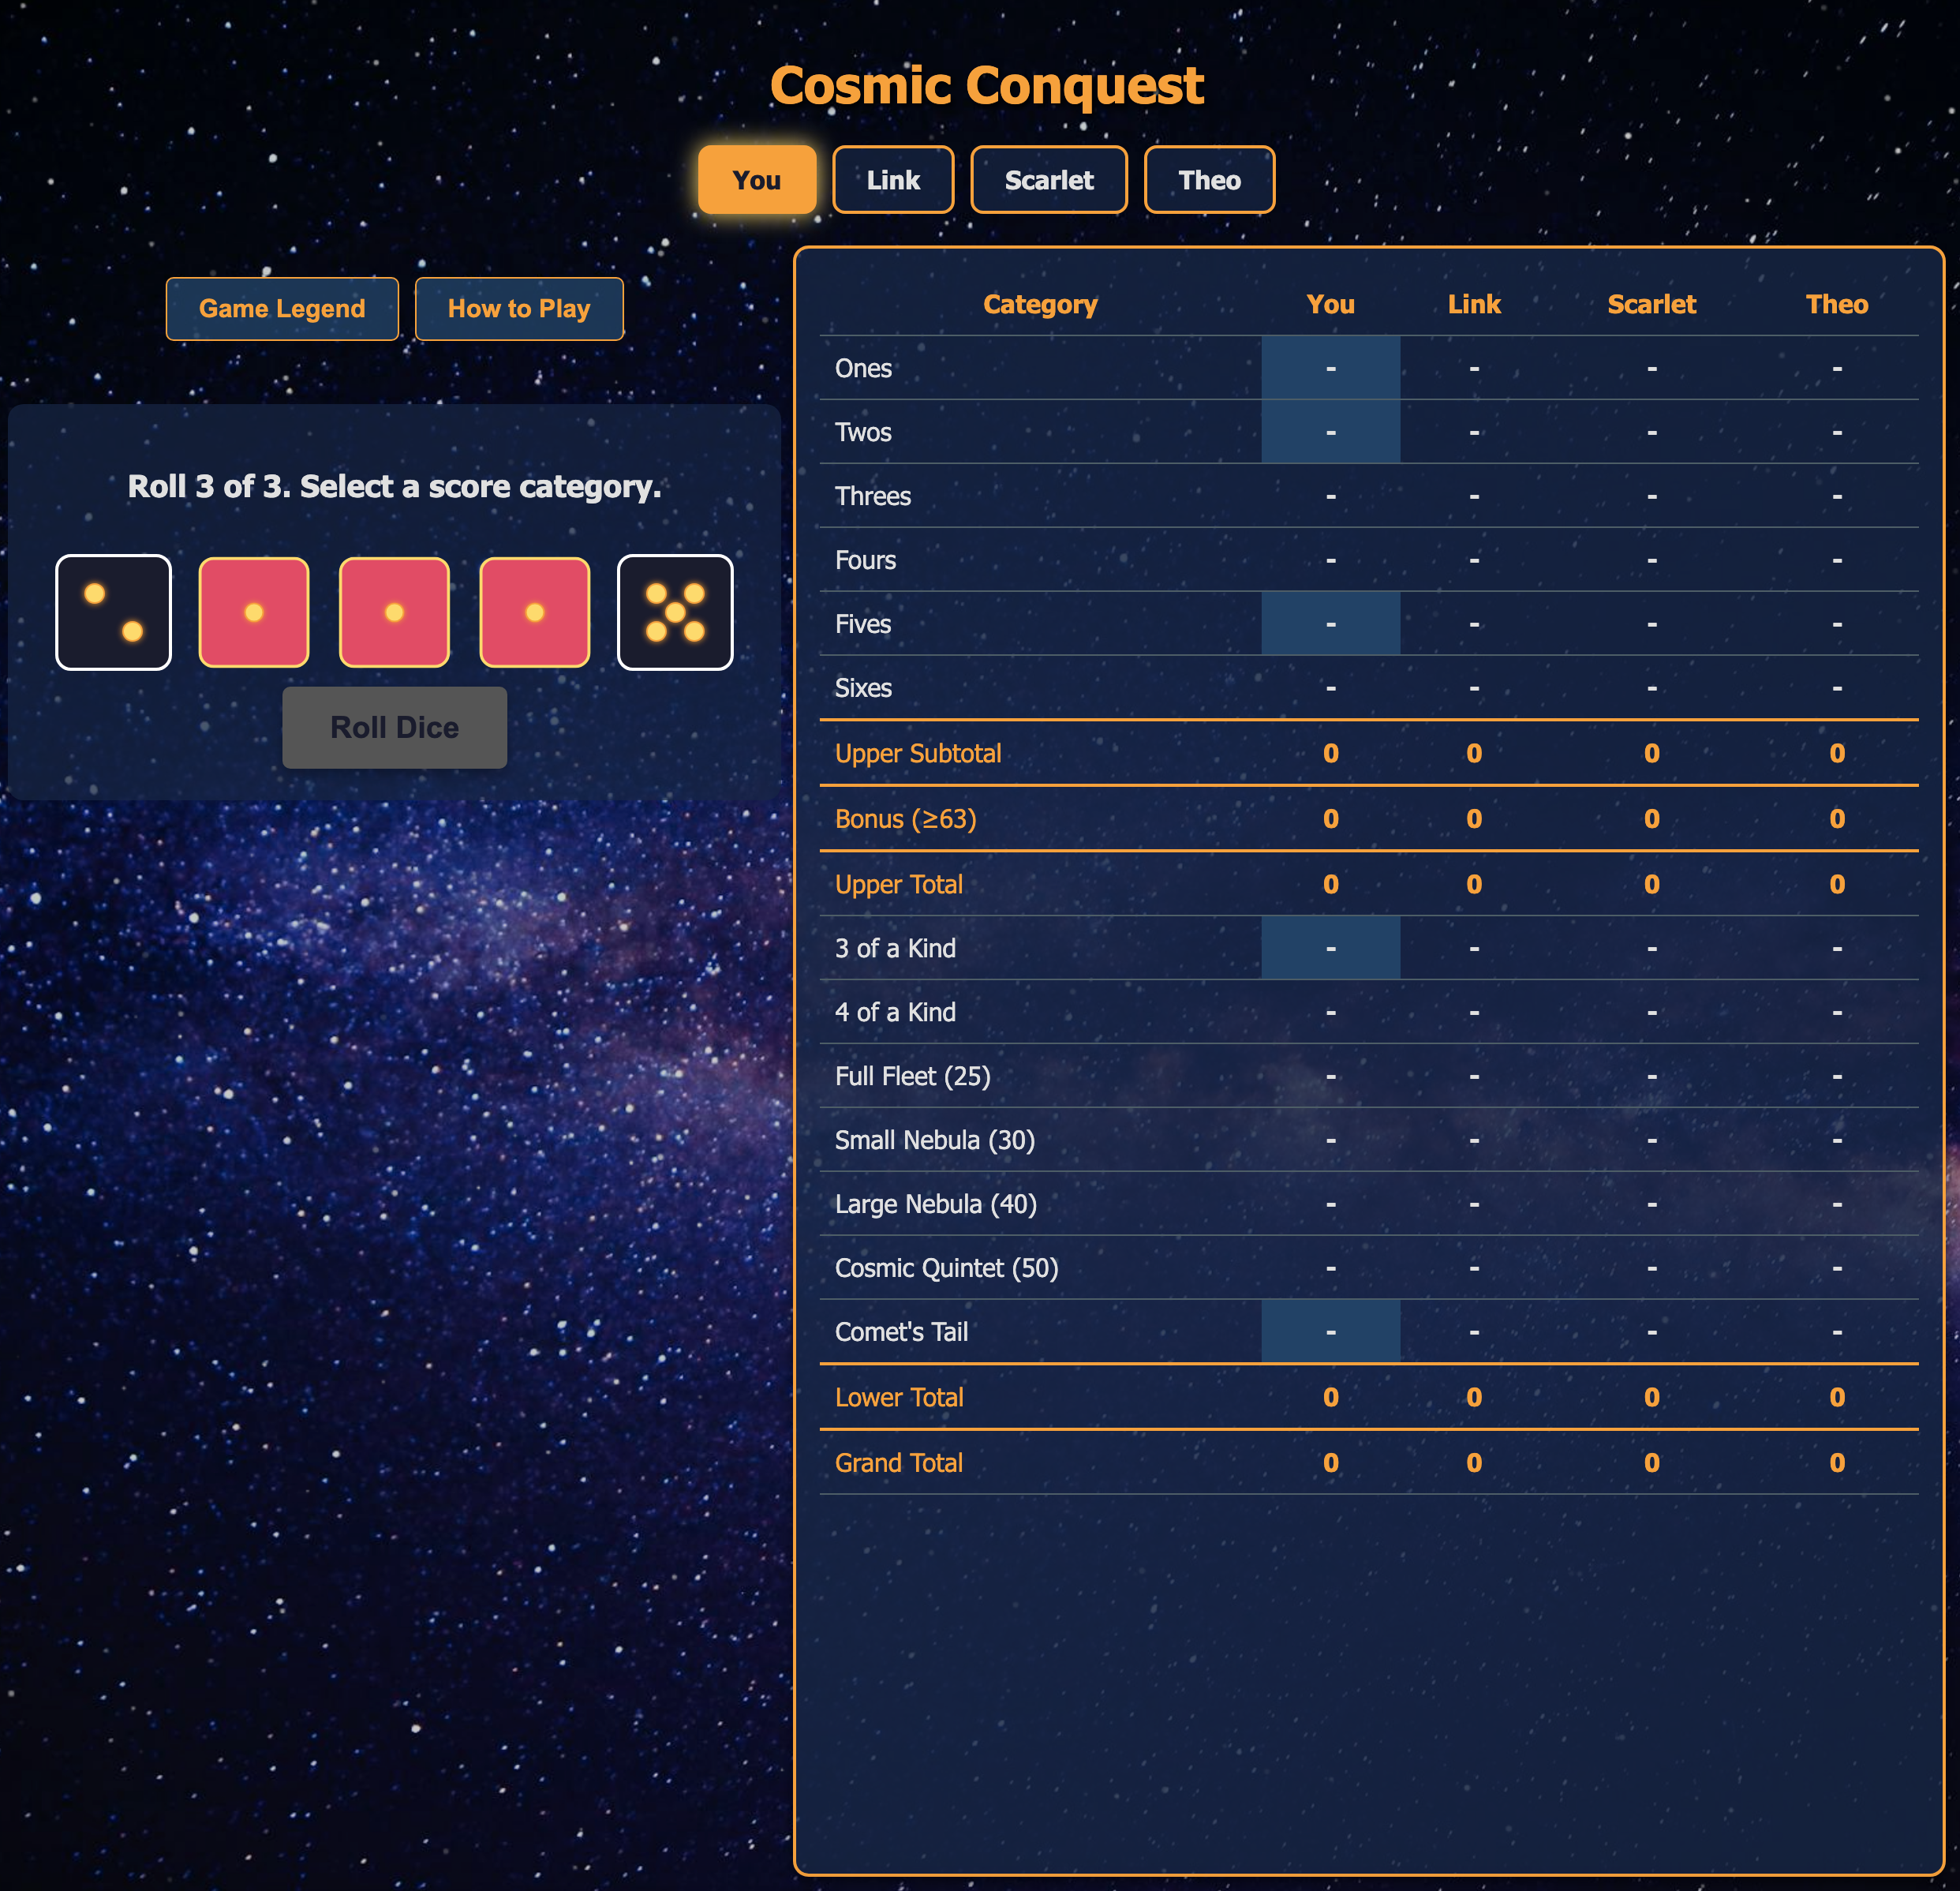Viewport: 1960px width, 1891px height.
Task: Select the Full Fleet category
Action: [x=1331, y=1076]
